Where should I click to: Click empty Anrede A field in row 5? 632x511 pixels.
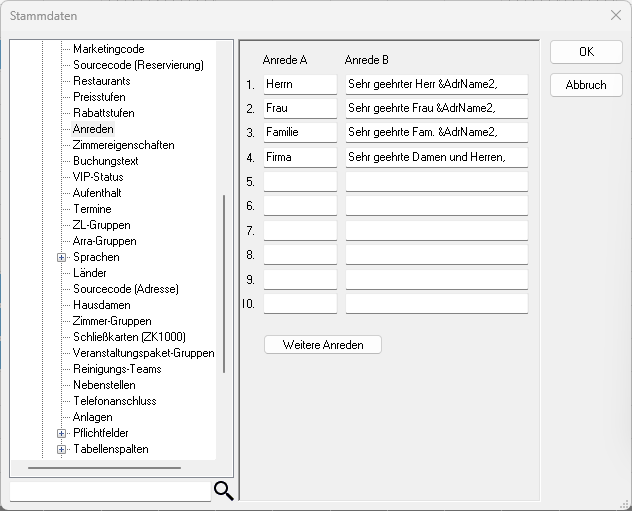pyautogui.click(x=300, y=182)
